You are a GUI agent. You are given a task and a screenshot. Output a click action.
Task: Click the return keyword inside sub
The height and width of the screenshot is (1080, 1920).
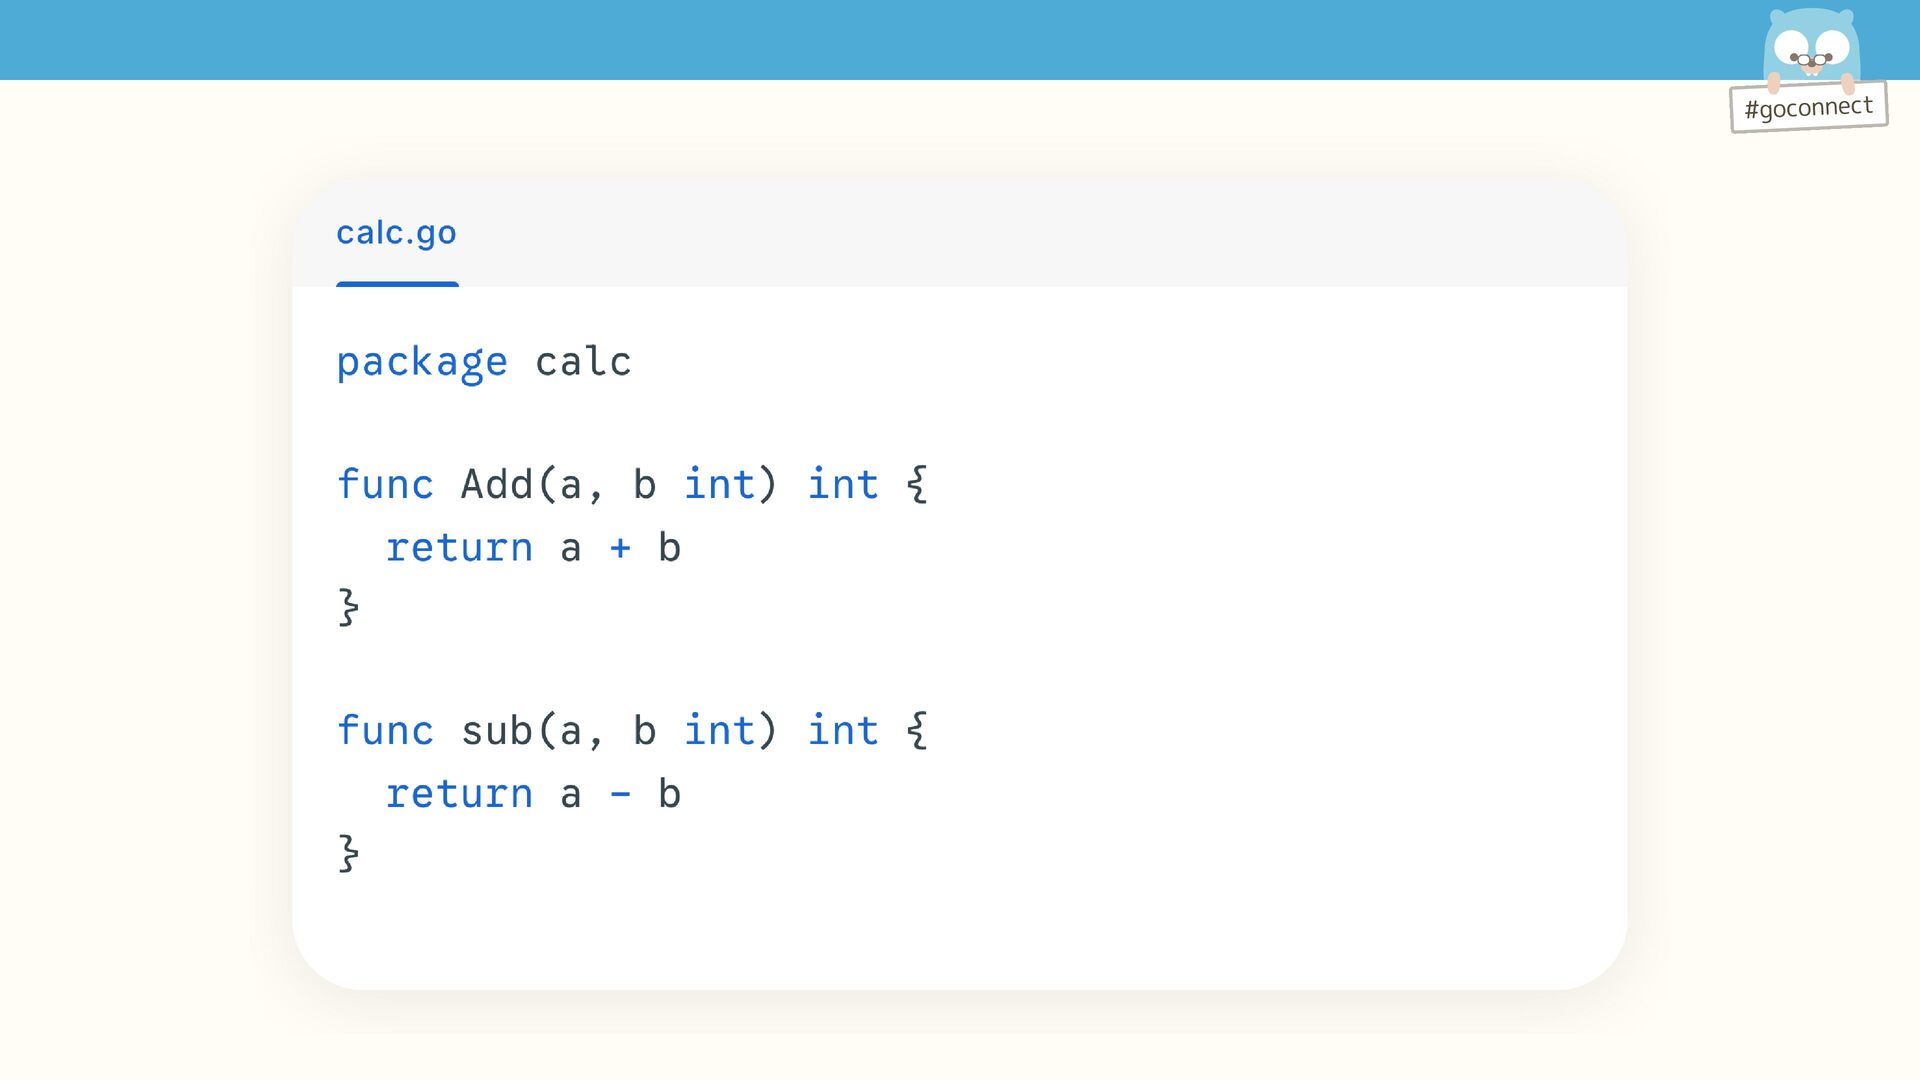click(459, 794)
